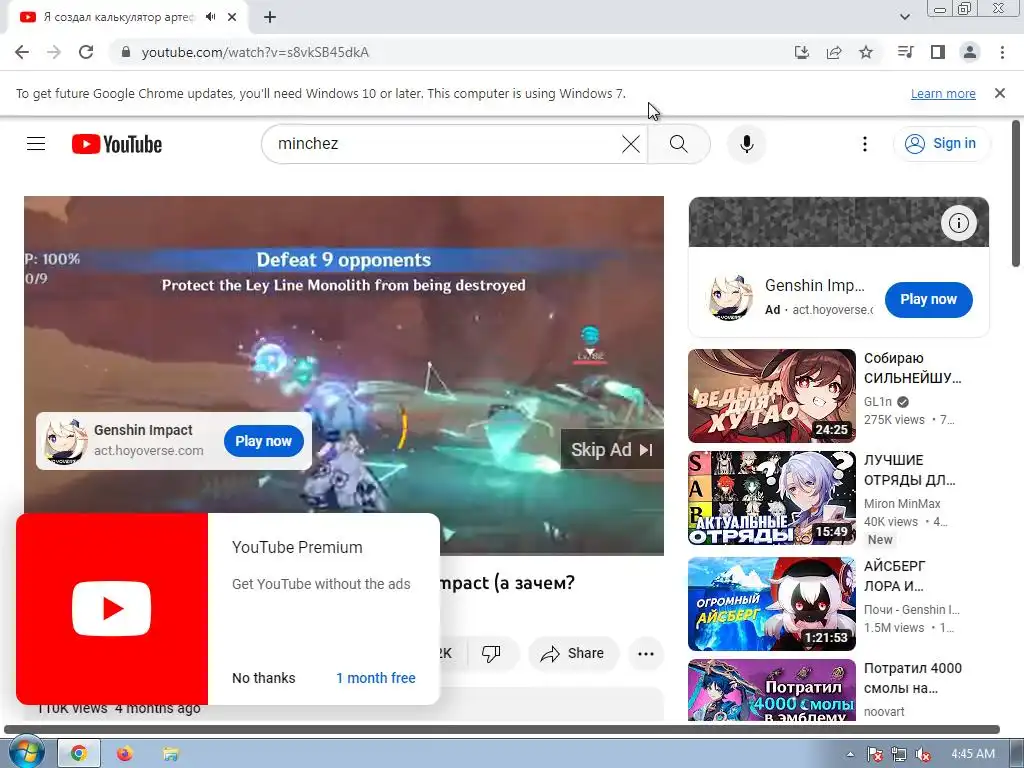Open YouTube settings three-dot menu
1024x768 pixels.
pos(865,144)
